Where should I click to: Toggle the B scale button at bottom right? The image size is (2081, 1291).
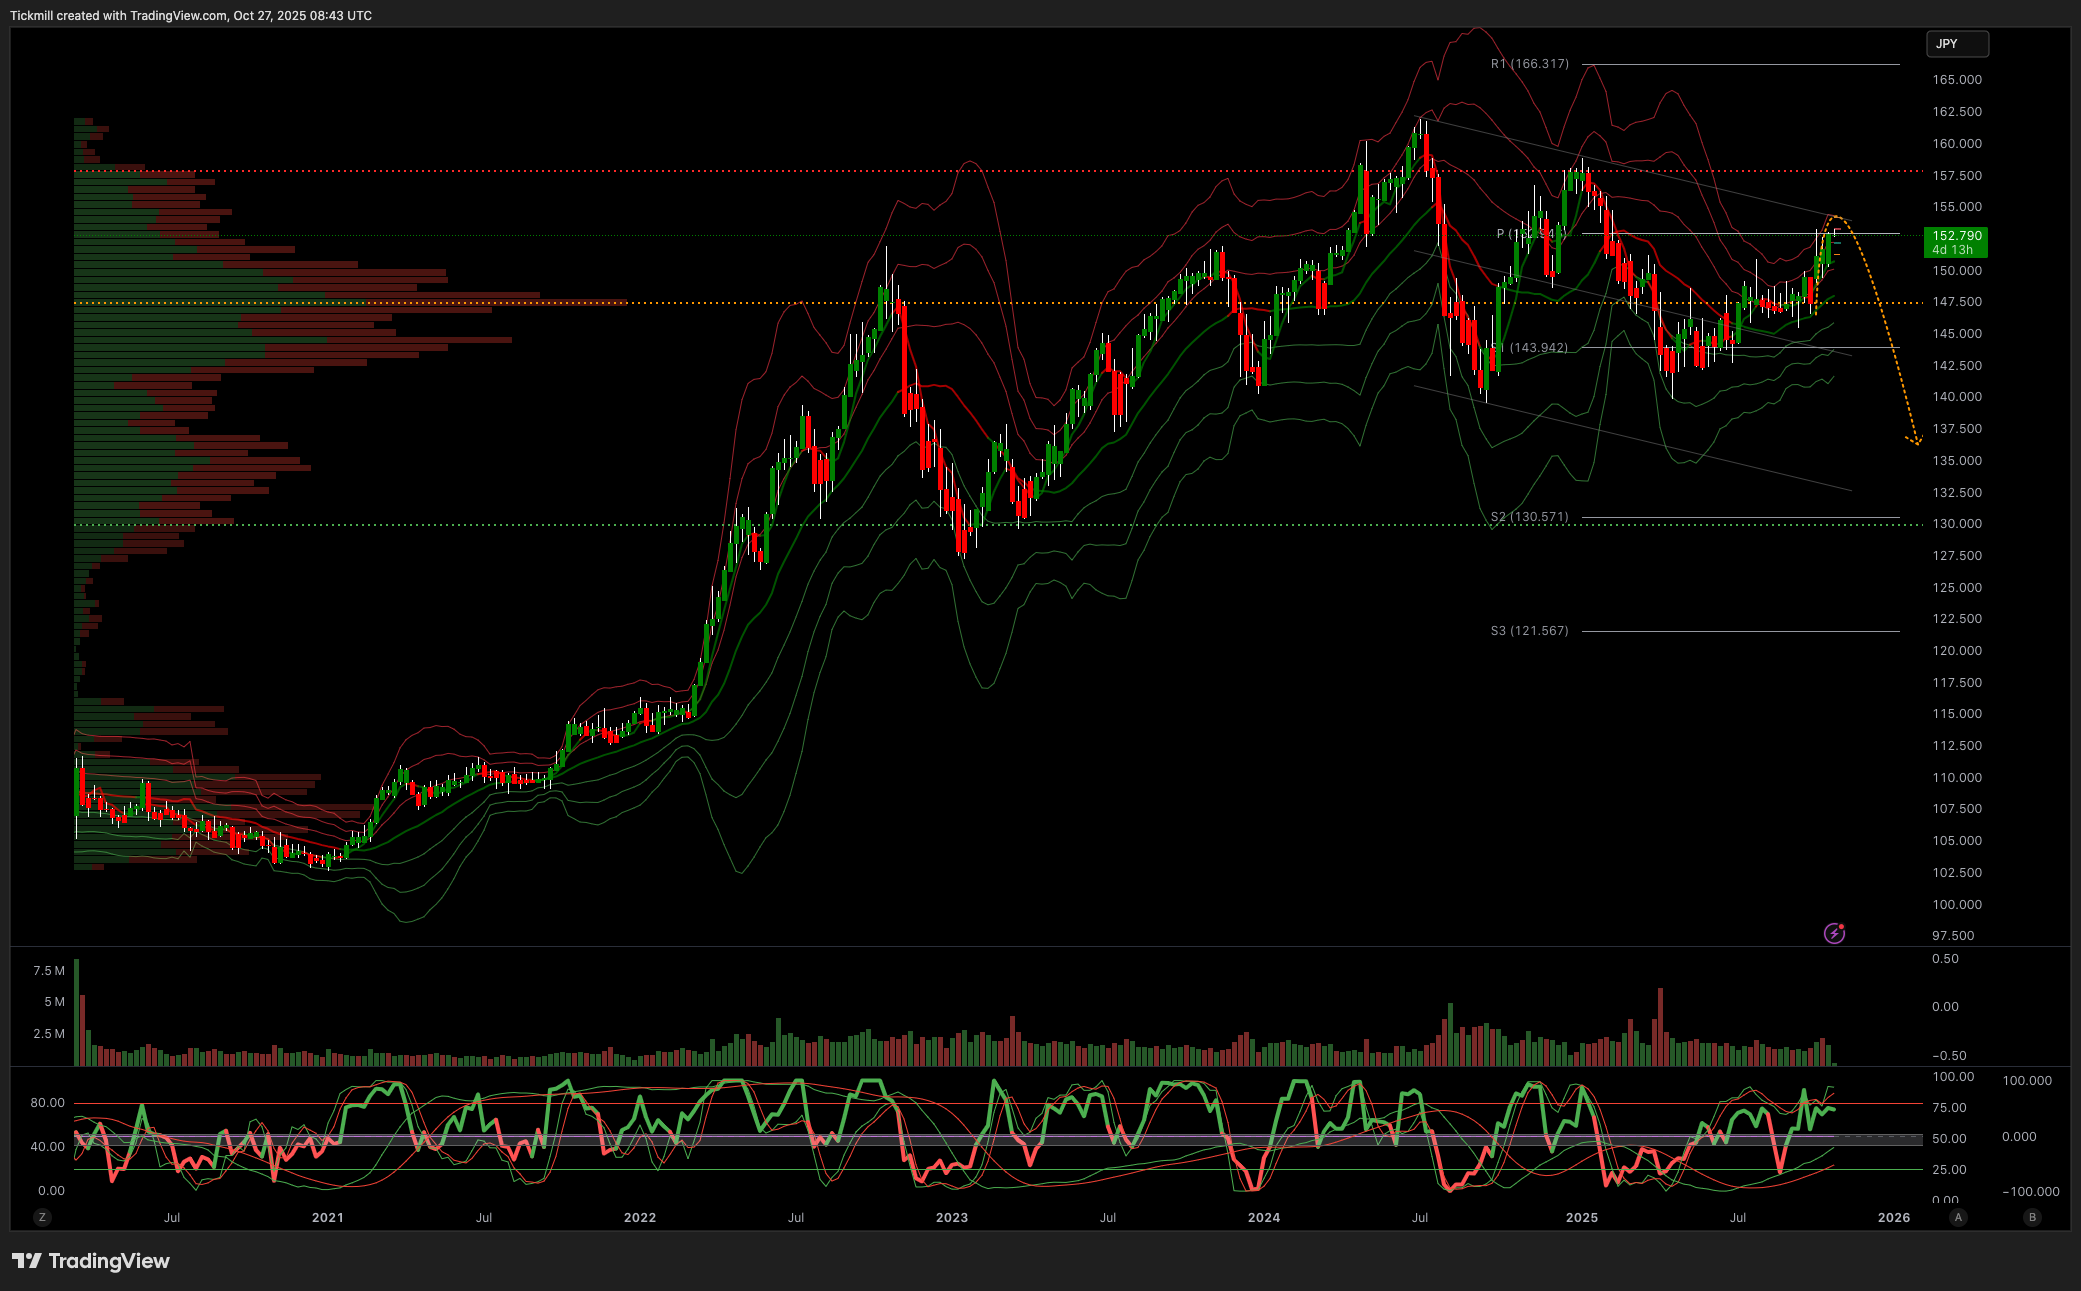point(2031,1217)
